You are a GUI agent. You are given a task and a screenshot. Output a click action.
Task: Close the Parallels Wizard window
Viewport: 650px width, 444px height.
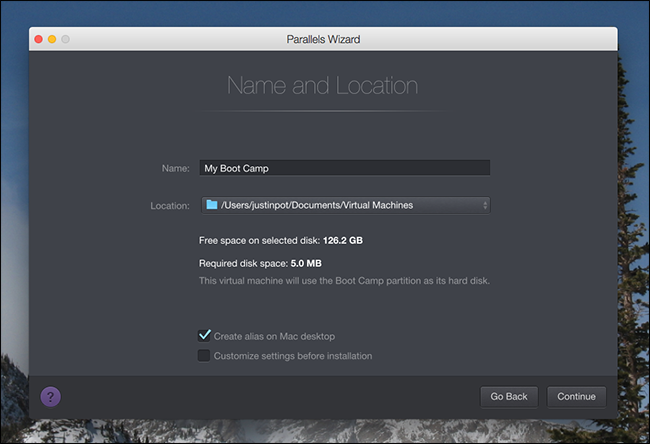[x=39, y=39]
